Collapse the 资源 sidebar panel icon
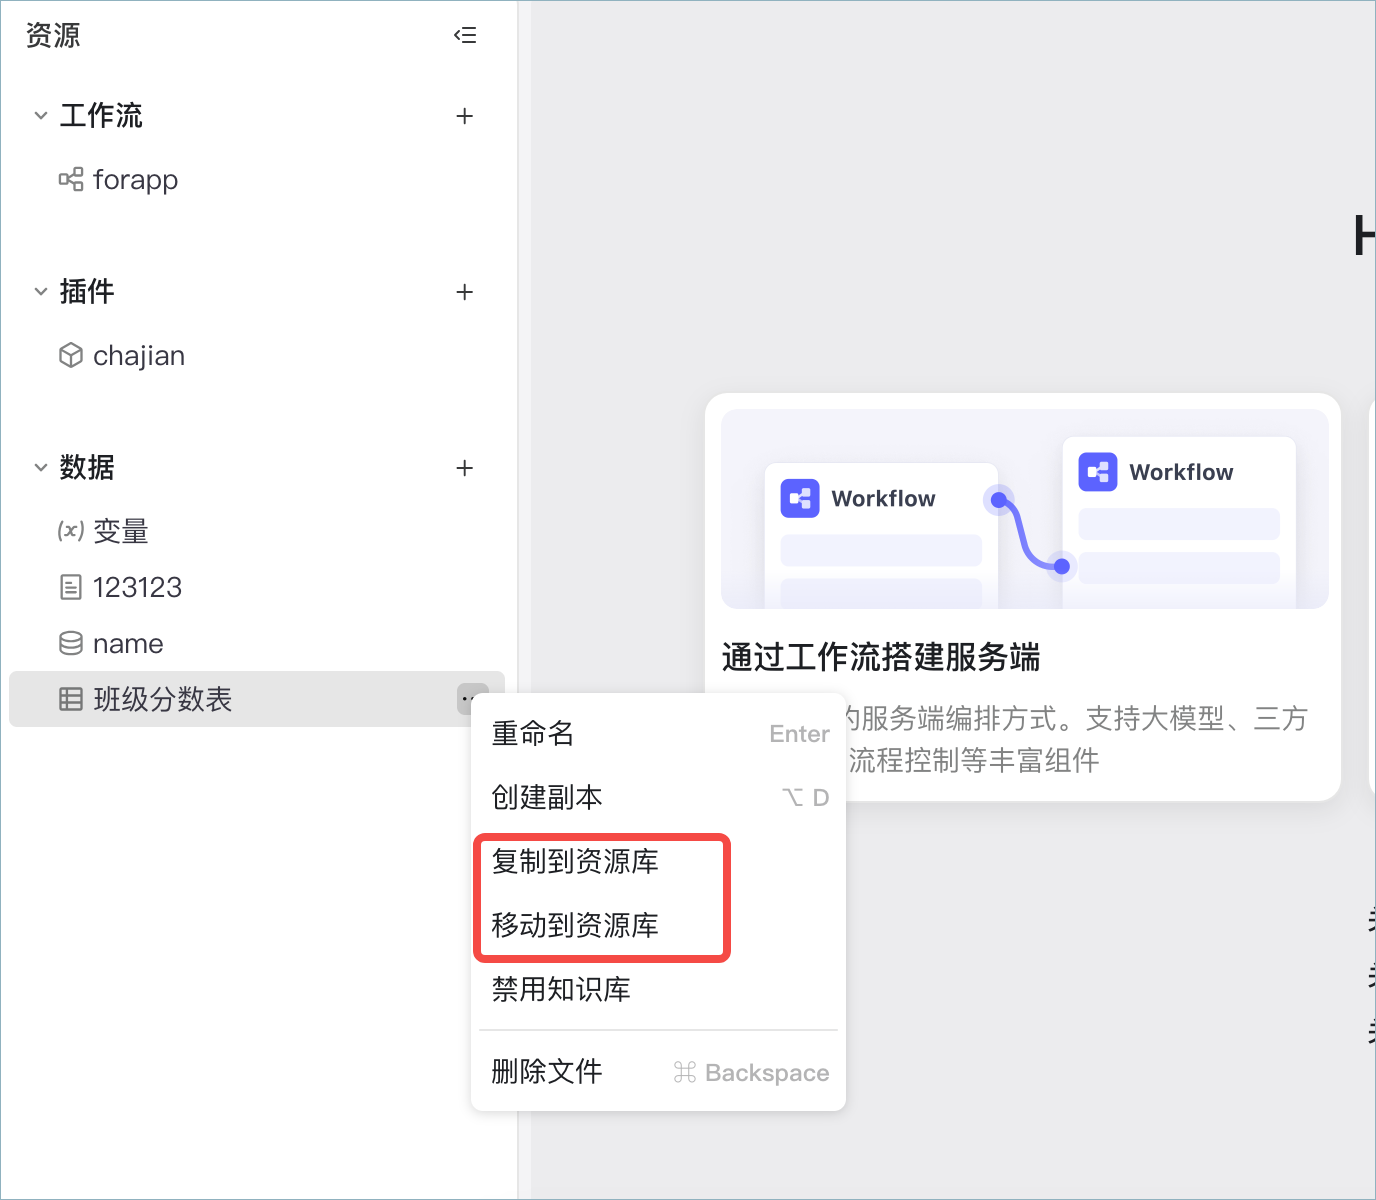 tap(465, 36)
